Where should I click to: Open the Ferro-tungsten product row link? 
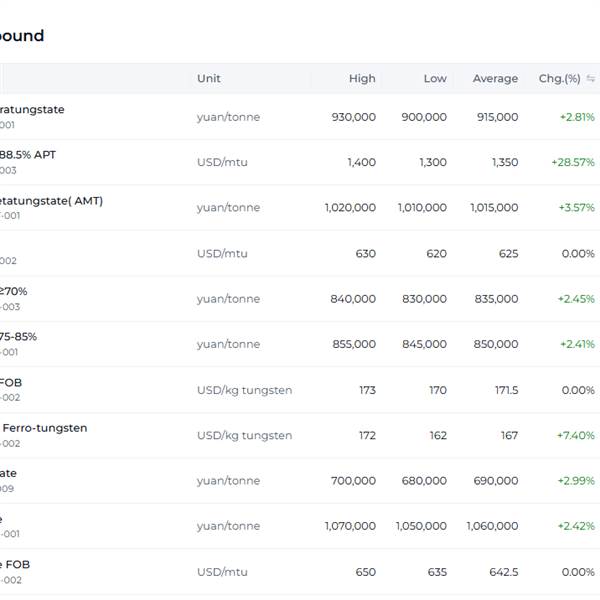[x=44, y=428]
